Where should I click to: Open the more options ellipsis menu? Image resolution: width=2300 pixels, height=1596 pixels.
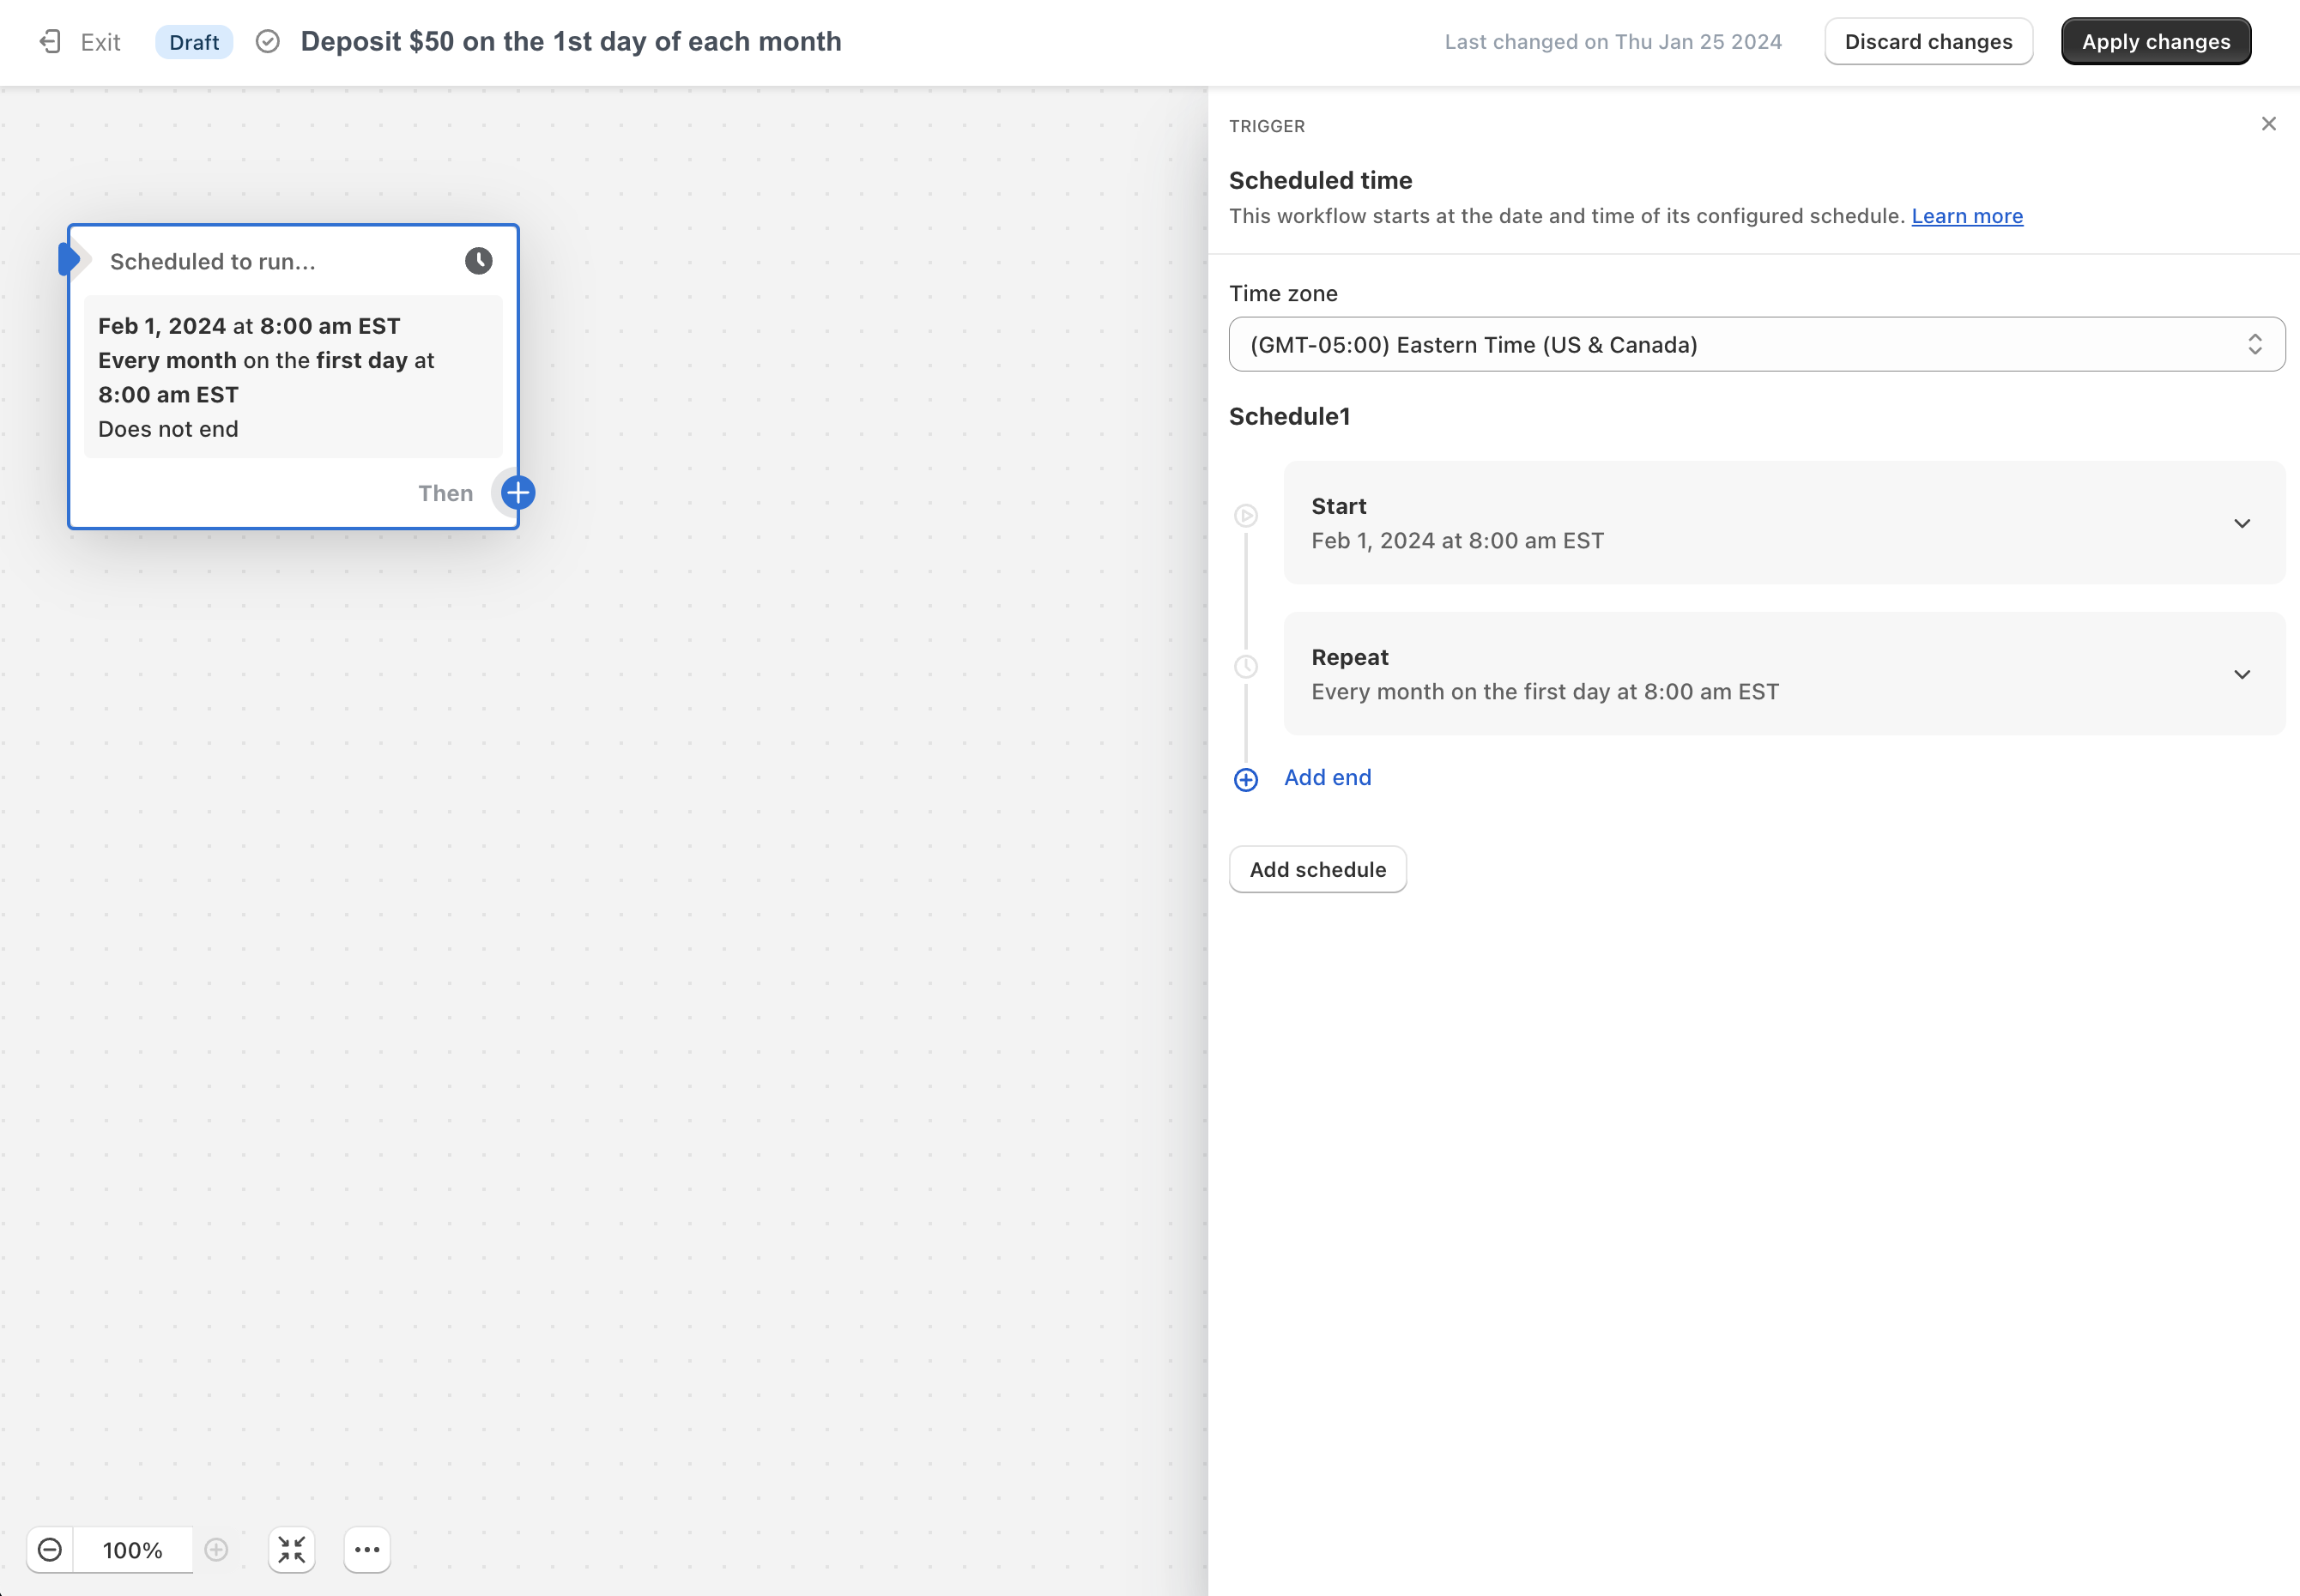point(367,1549)
